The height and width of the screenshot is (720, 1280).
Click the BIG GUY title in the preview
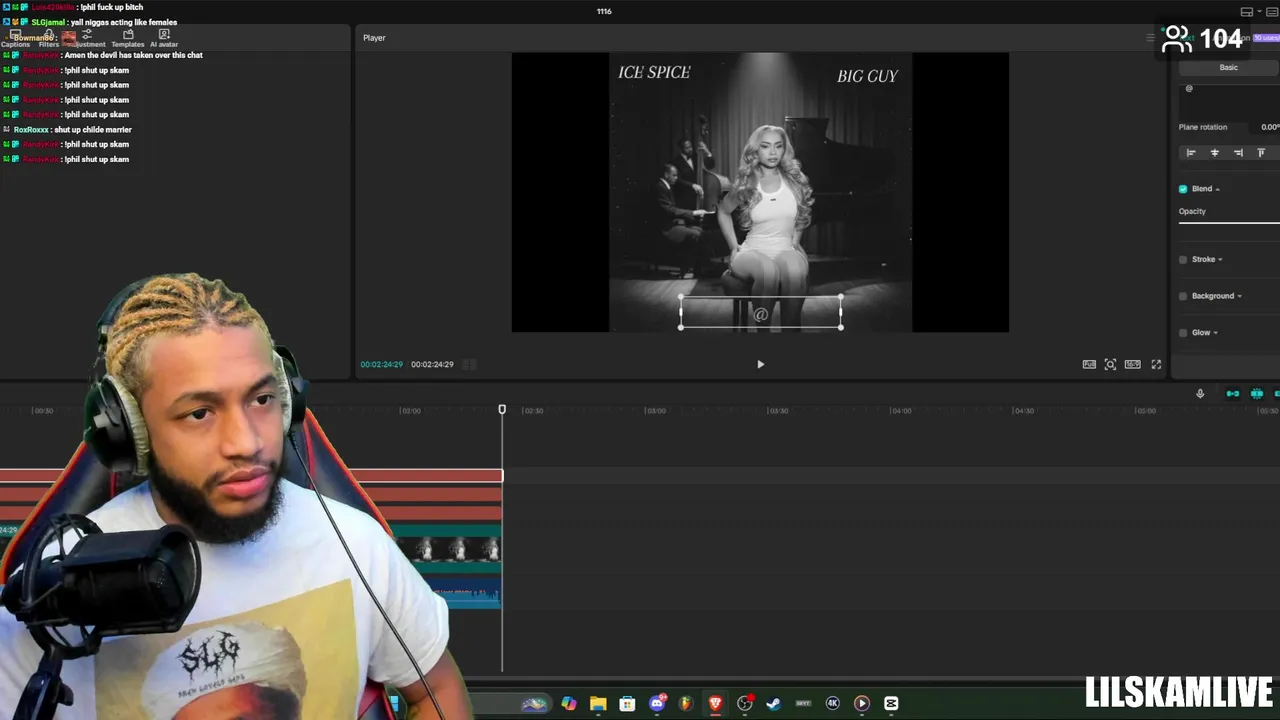click(x=867, y=76)
